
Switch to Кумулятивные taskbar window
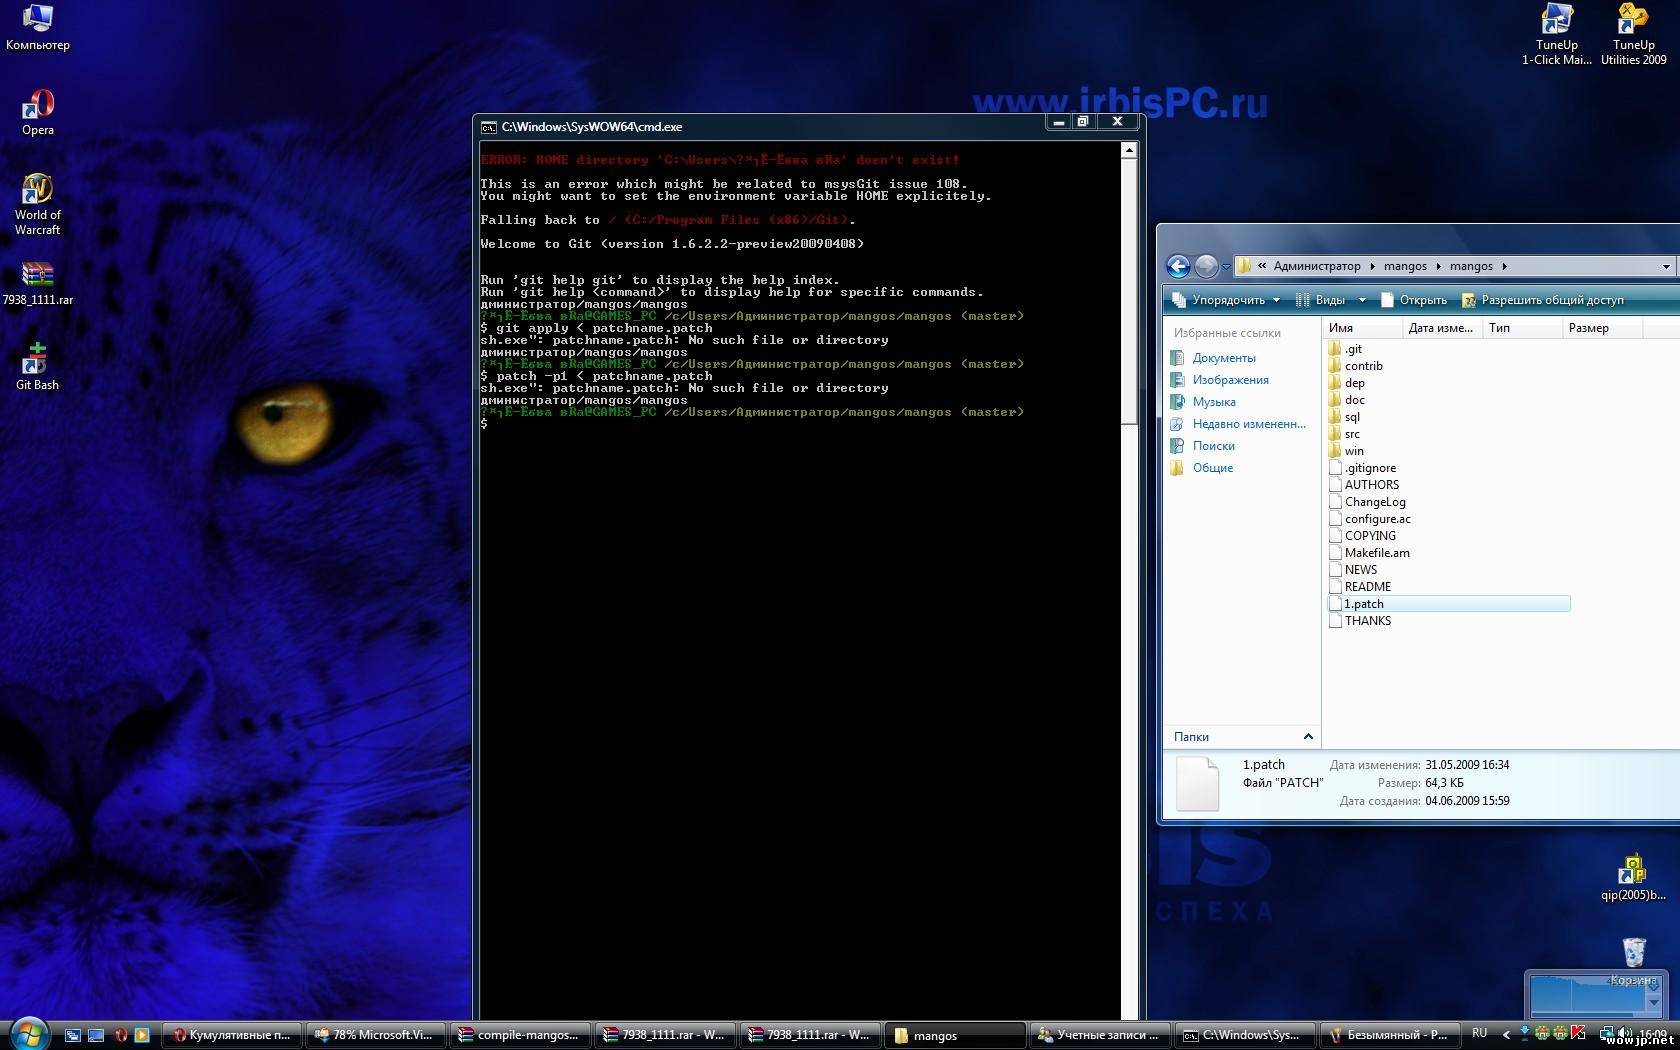[231, 1035]
